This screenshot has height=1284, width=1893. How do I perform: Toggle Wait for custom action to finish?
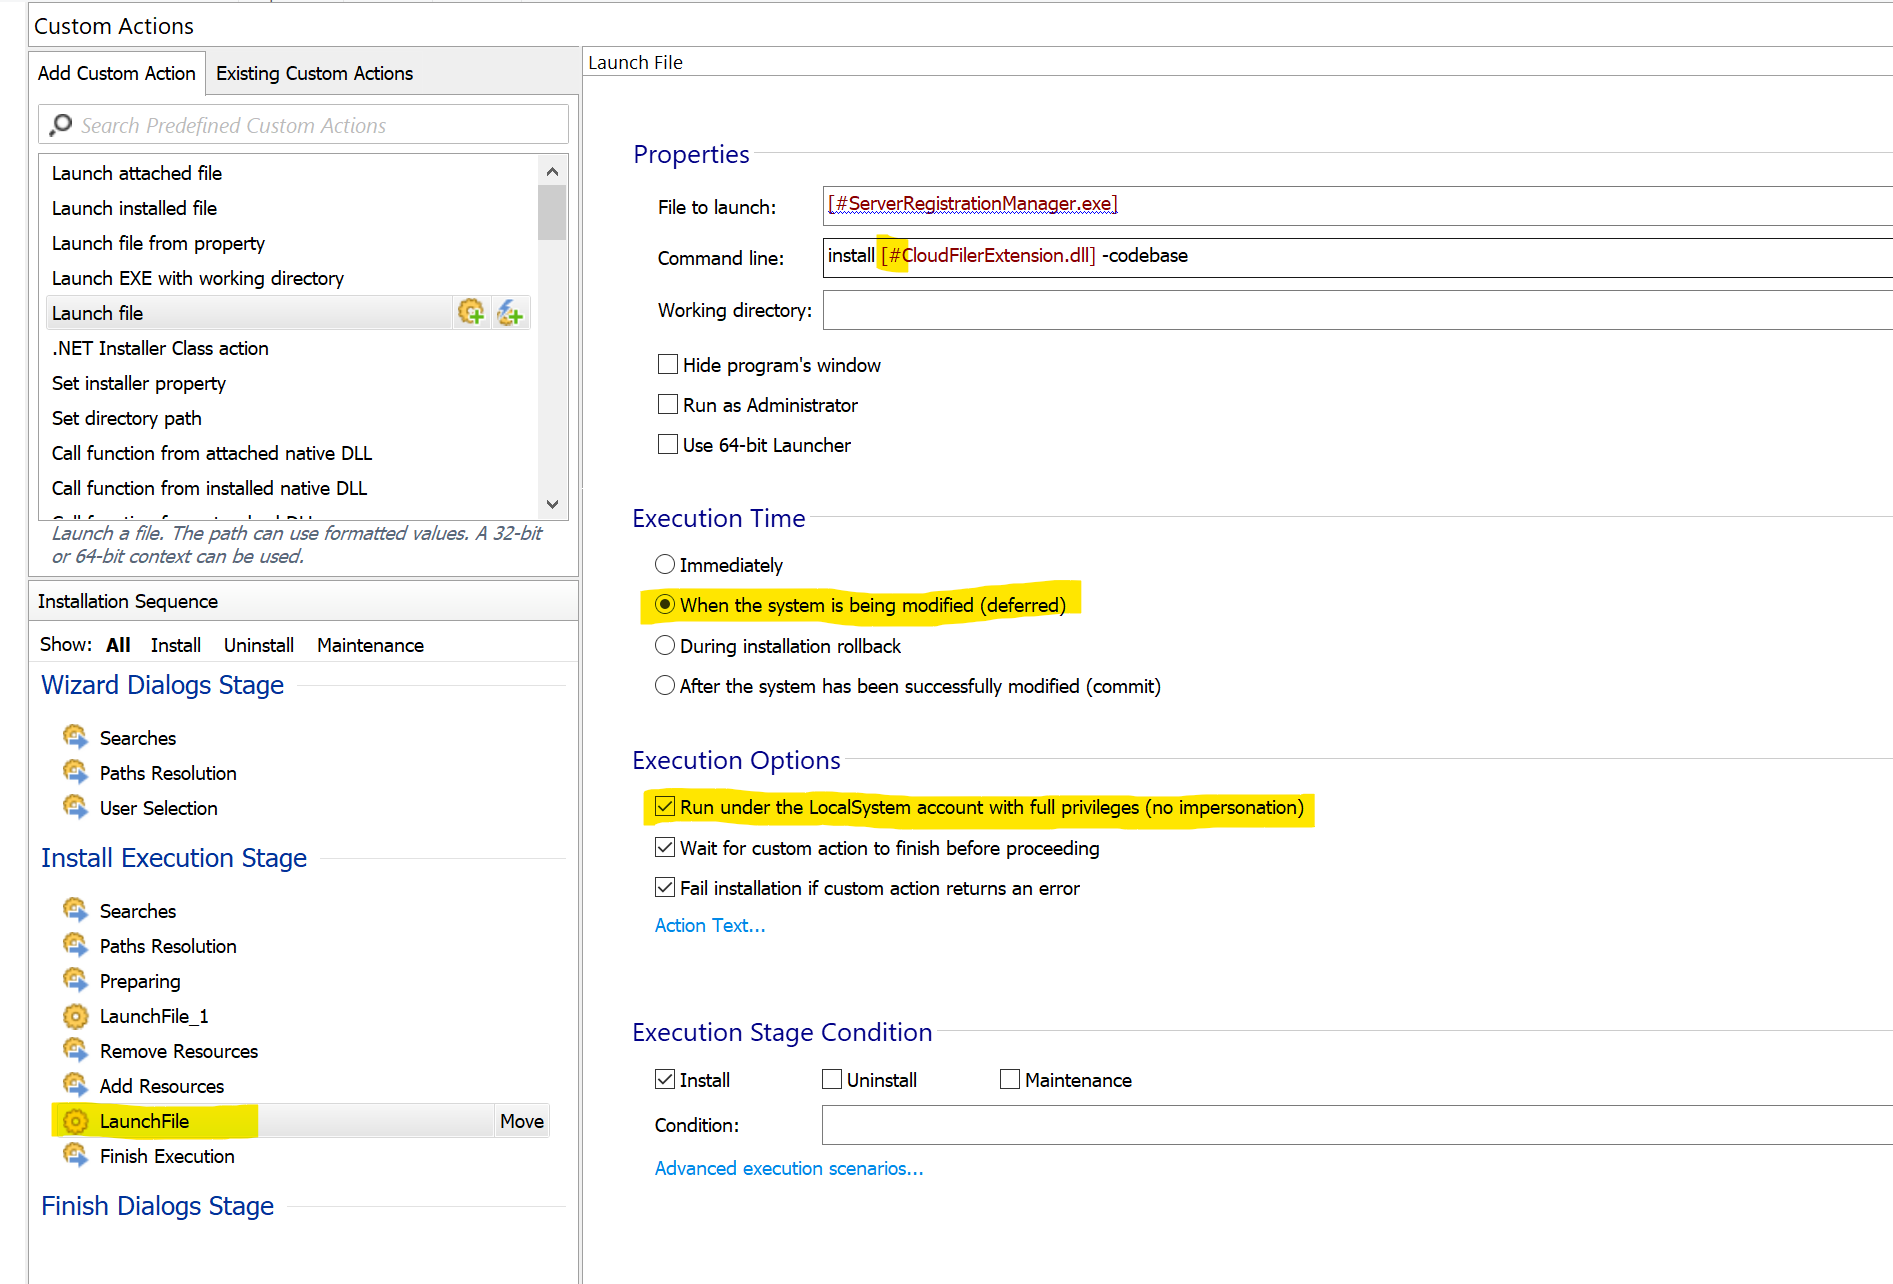point(665,847)
